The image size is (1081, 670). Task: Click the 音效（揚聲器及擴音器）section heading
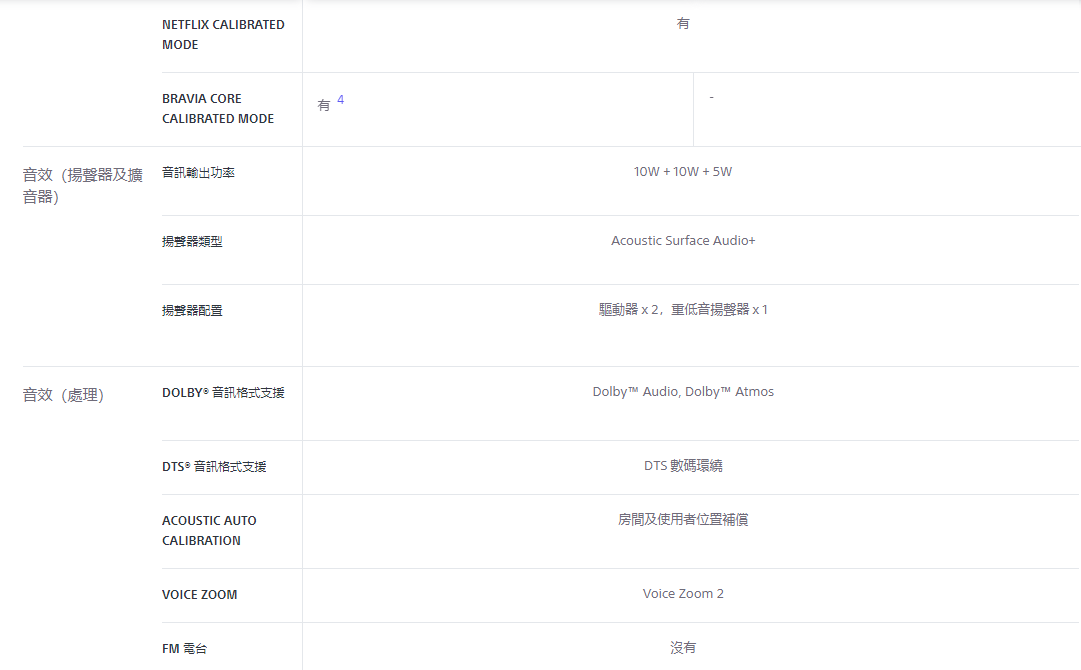[x=82, y=185]
